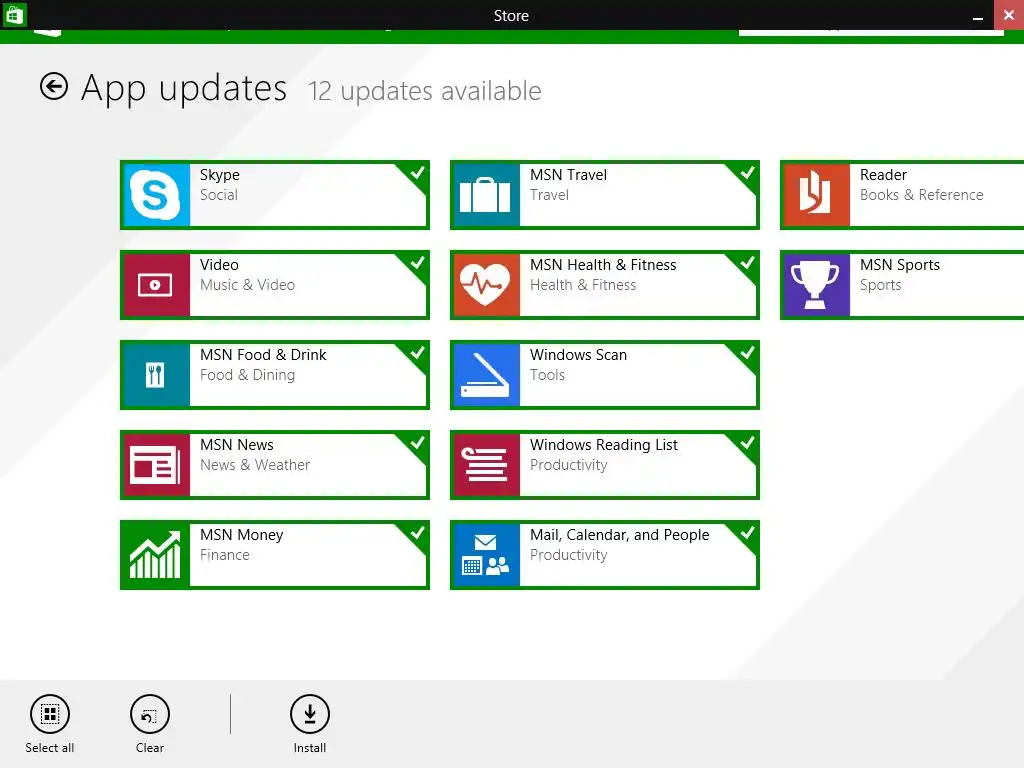Minimize the Store window
The image size is (1024, 768).
coord(978,17)
